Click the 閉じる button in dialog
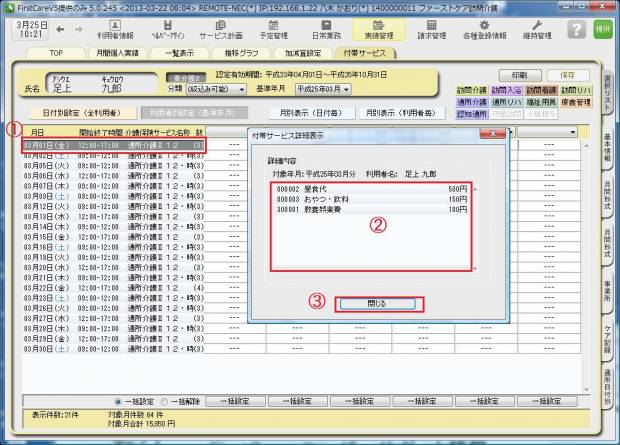 point(380,303)
